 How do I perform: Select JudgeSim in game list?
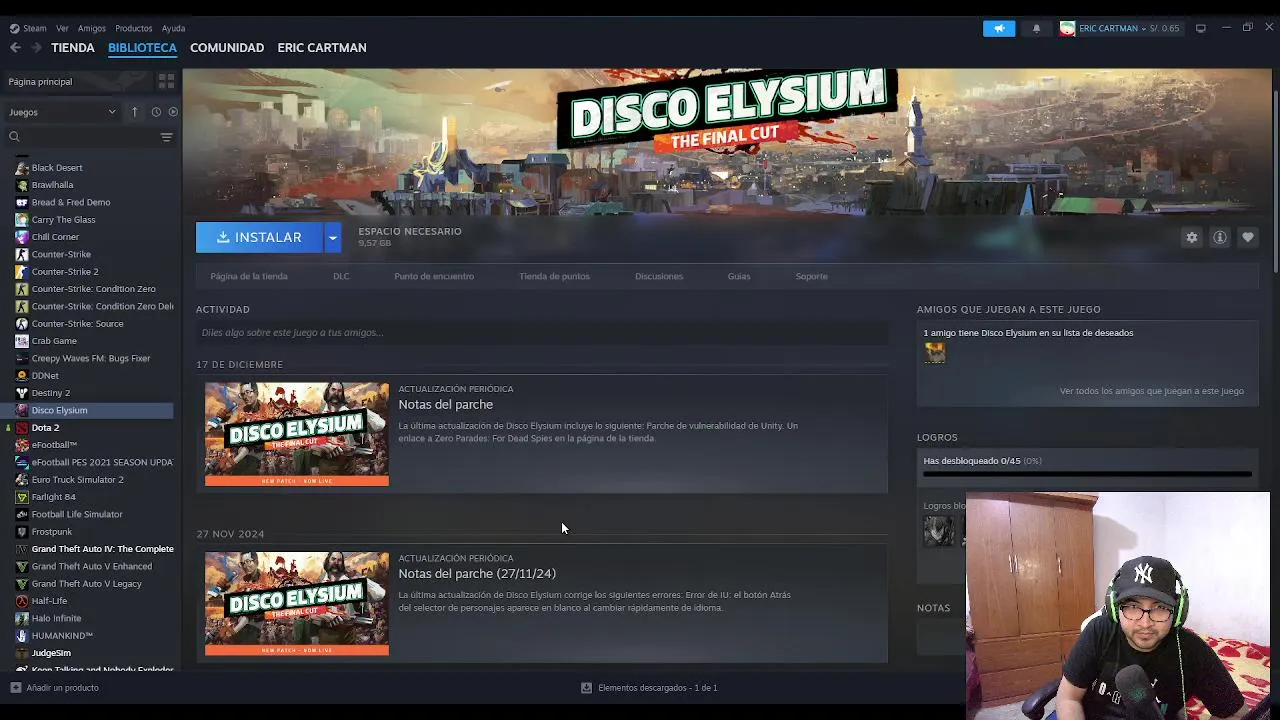click(51, 653)
